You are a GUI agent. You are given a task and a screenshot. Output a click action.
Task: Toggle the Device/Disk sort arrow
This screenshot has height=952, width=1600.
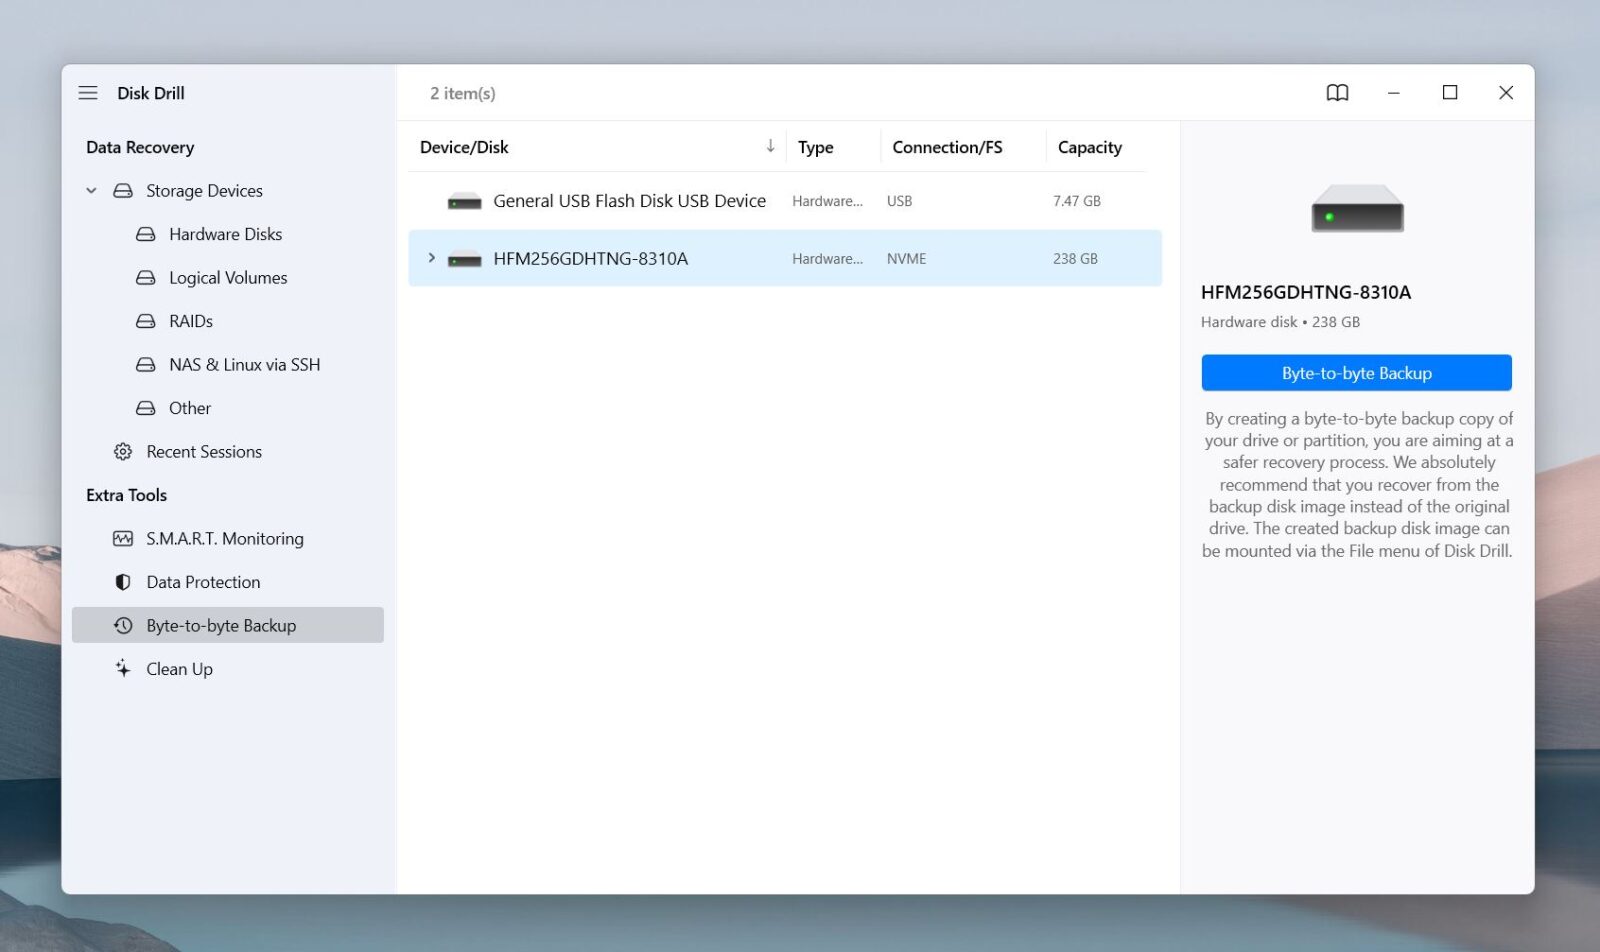(x=770, y=146)
